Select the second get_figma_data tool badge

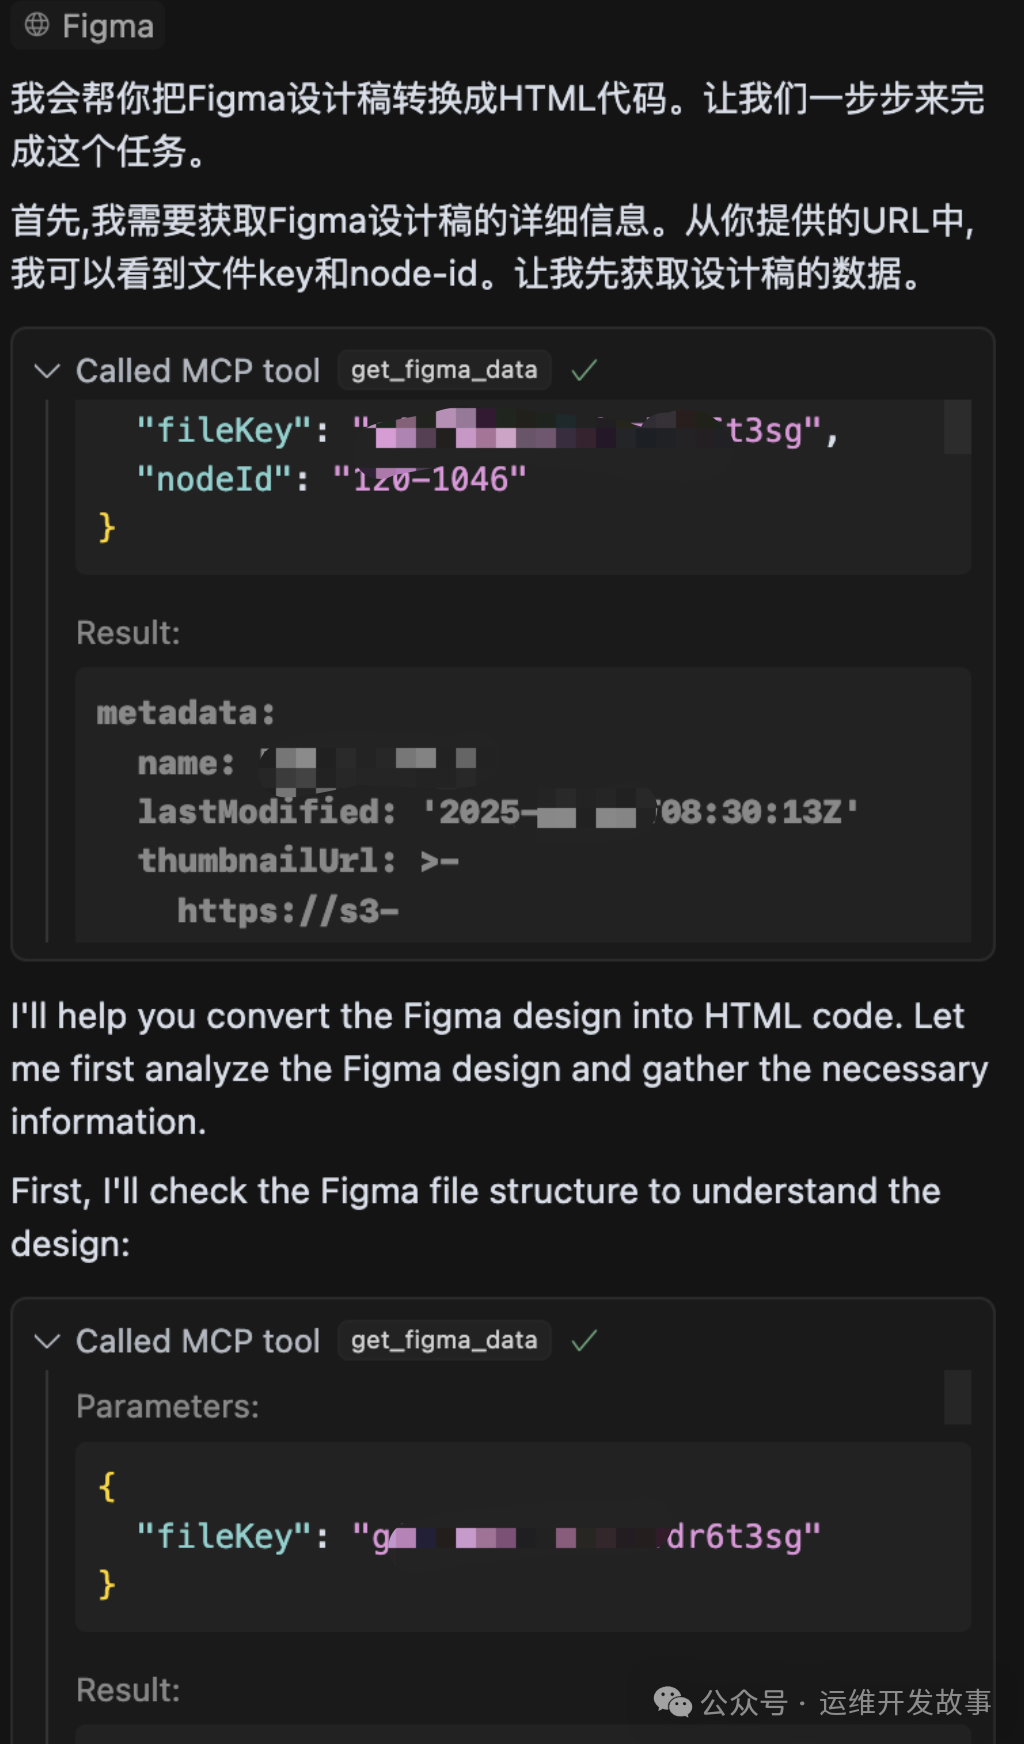(x=444, y=1340)
